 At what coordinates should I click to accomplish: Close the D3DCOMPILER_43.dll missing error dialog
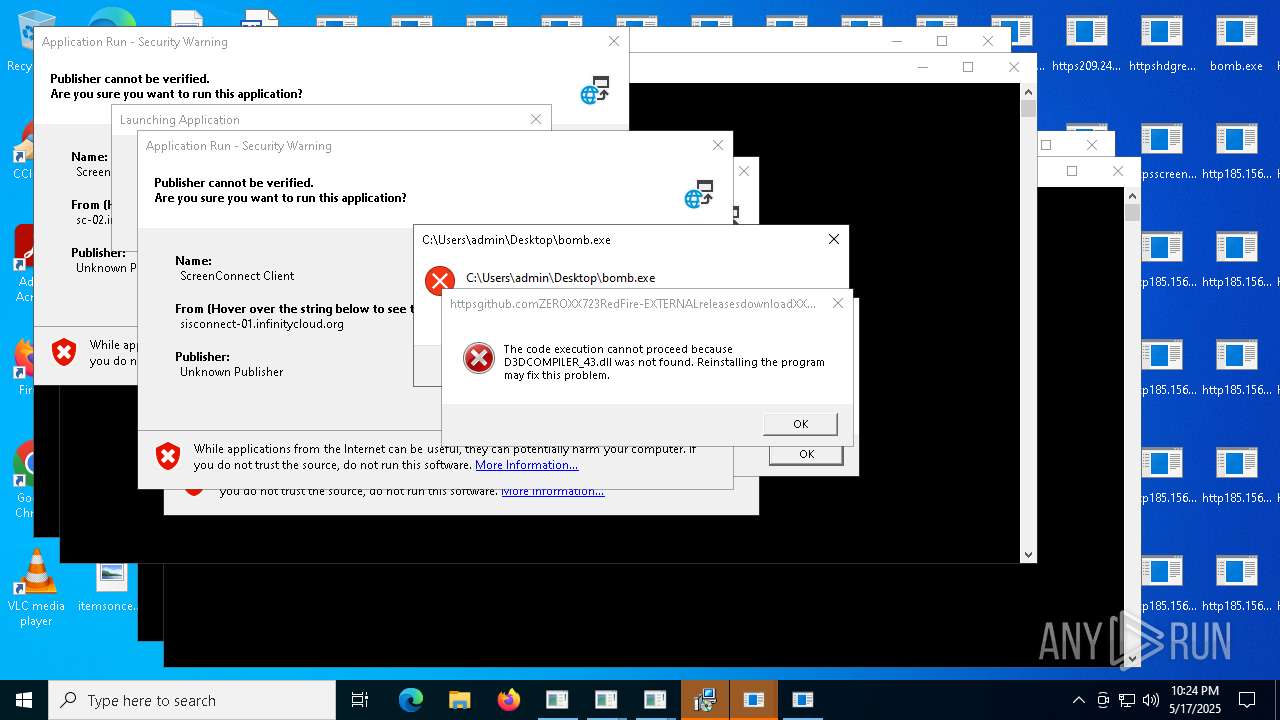click(x=838, y=303)
